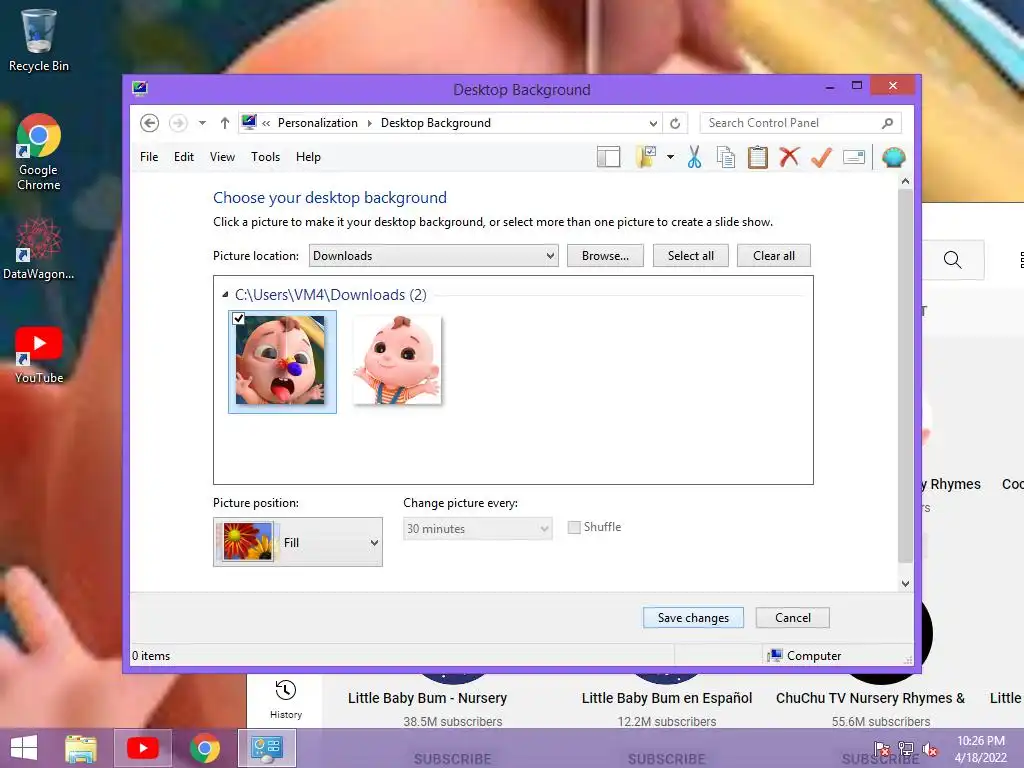Open Little Baby Bum - Nursery channel
The width and height of the screenshot is (1024, 768).
(427, 698)
